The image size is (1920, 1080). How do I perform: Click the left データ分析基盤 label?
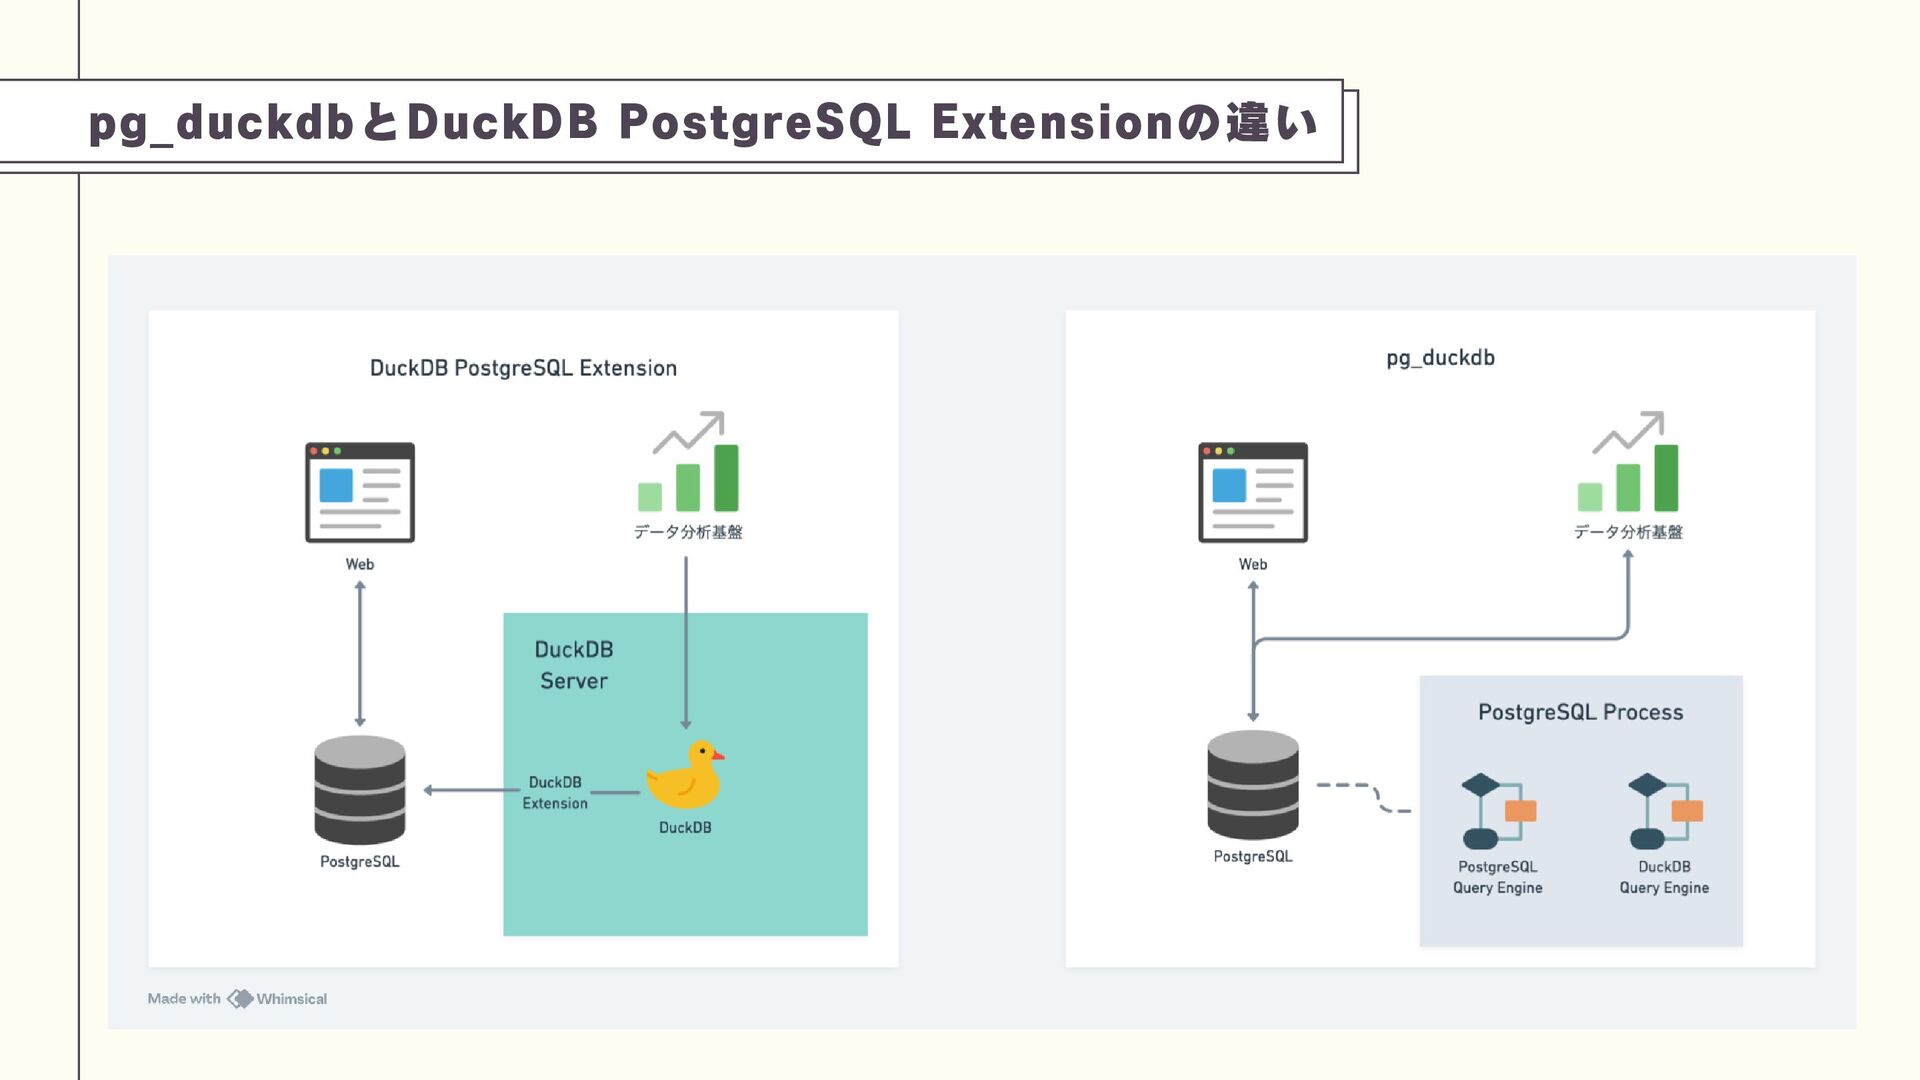[x=688, y=532]
